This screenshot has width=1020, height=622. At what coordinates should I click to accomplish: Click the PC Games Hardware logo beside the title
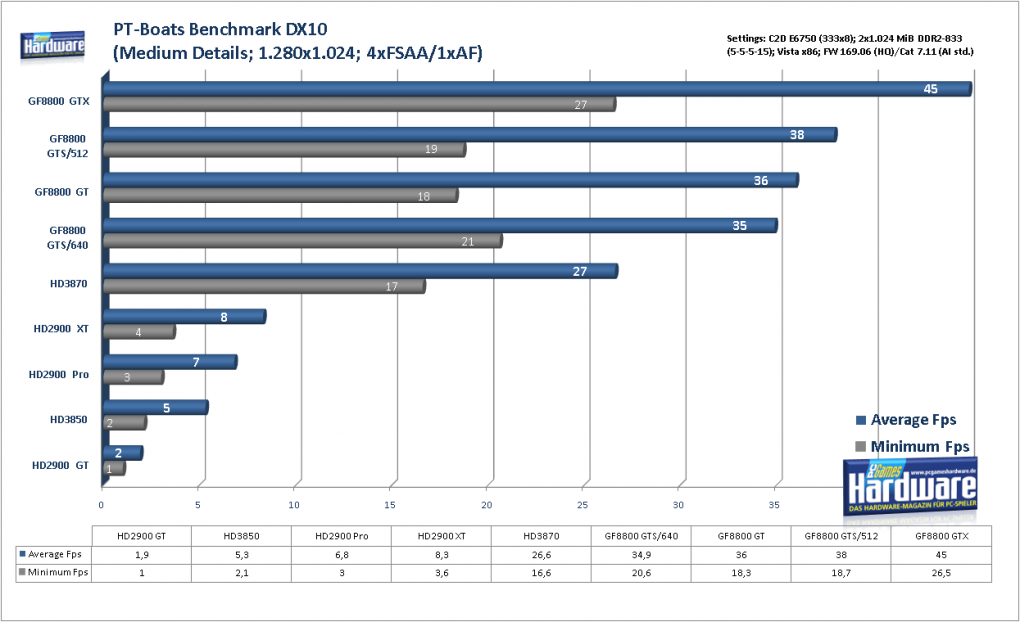click(53, 46)
